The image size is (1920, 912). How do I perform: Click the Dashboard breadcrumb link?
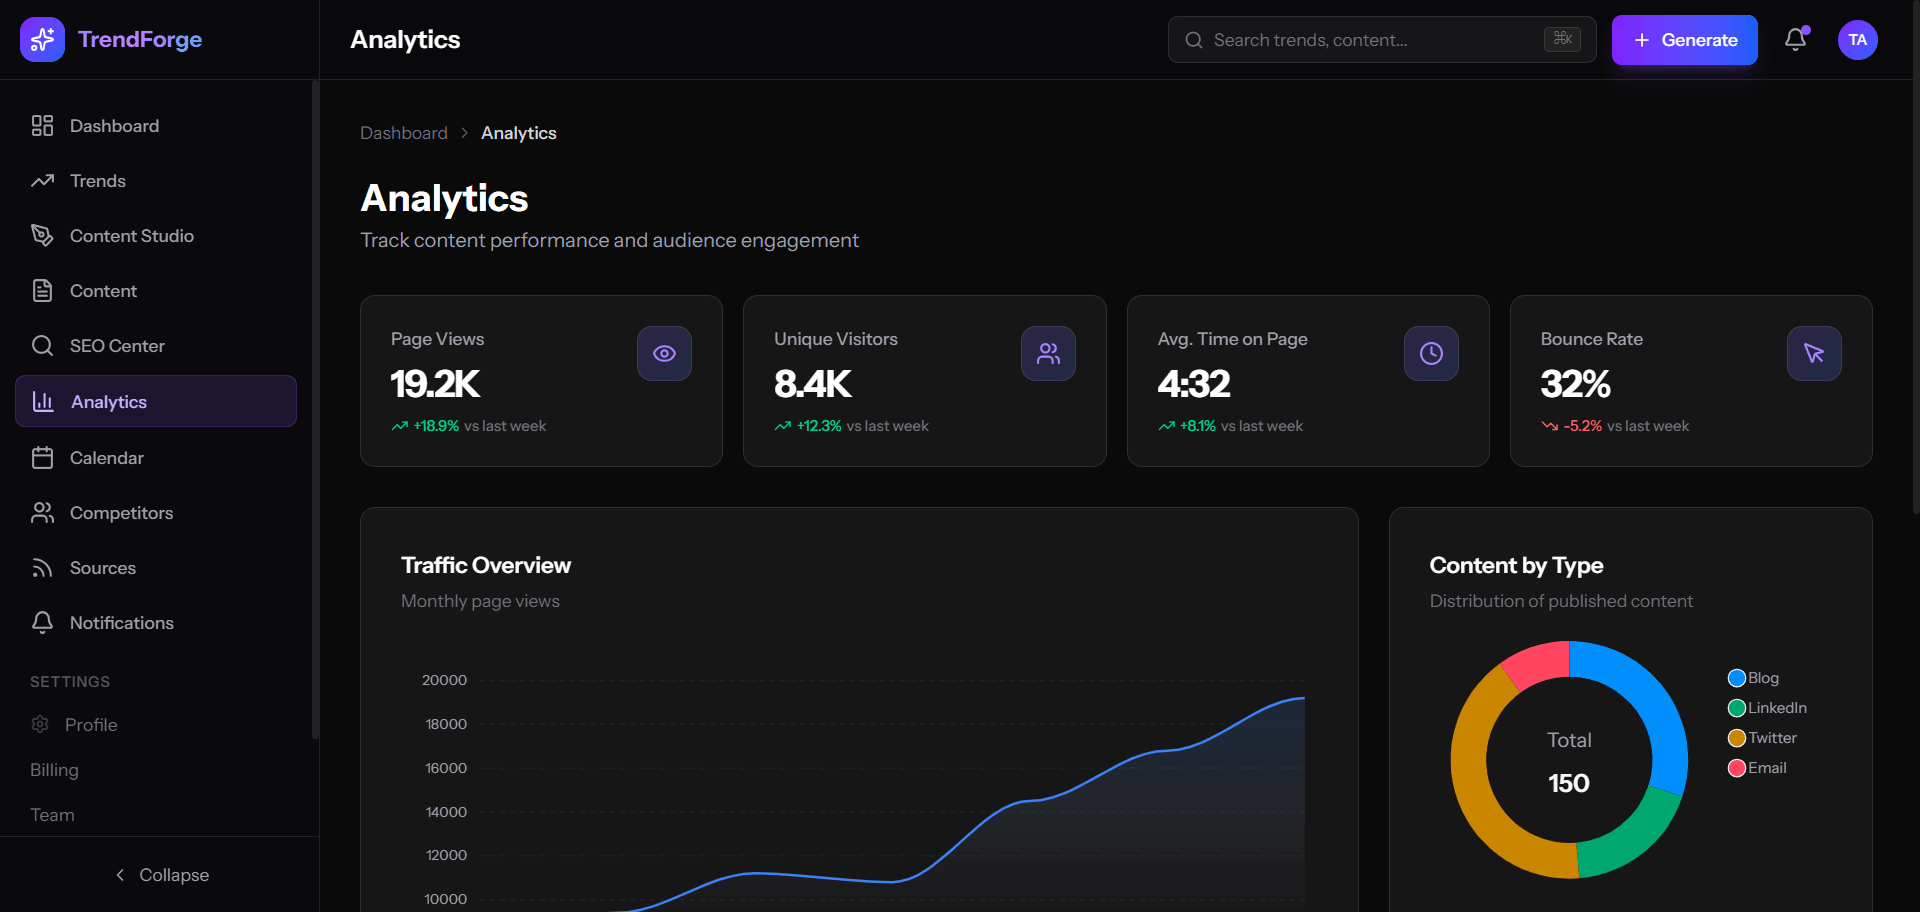coord(404,133)
